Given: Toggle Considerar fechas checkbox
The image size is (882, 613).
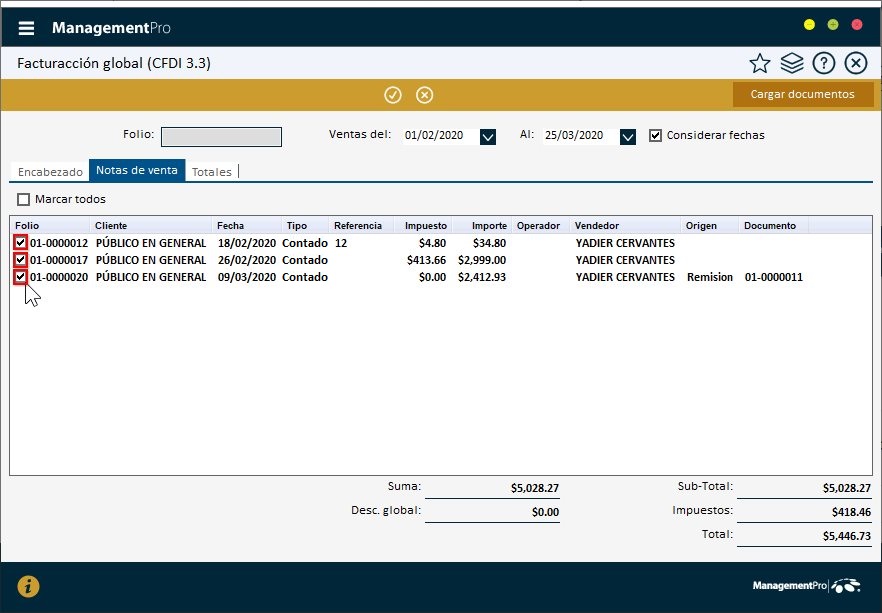Looking at the screenshot, I should click(x=655, y=136).
